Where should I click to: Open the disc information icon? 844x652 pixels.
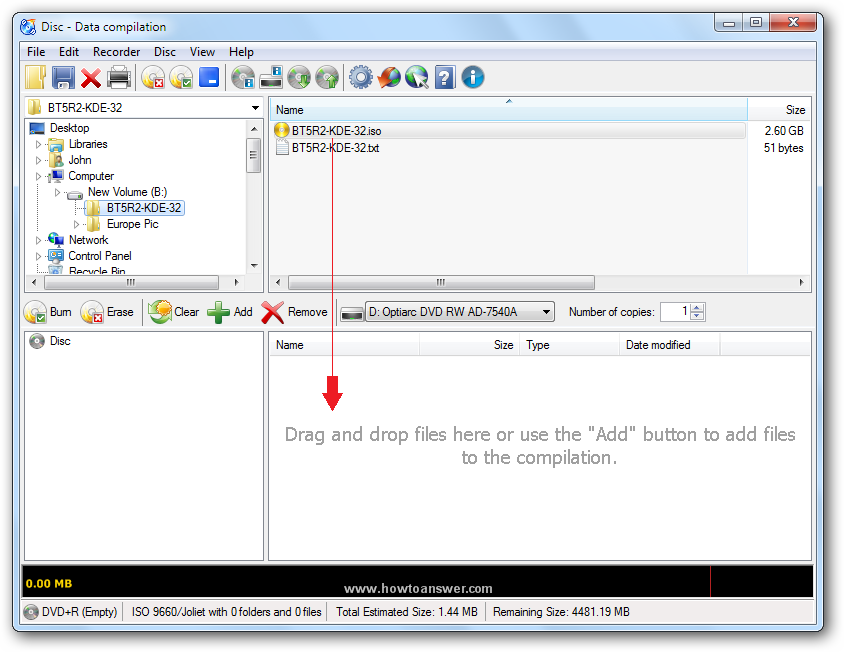click(x=243, y=78)
